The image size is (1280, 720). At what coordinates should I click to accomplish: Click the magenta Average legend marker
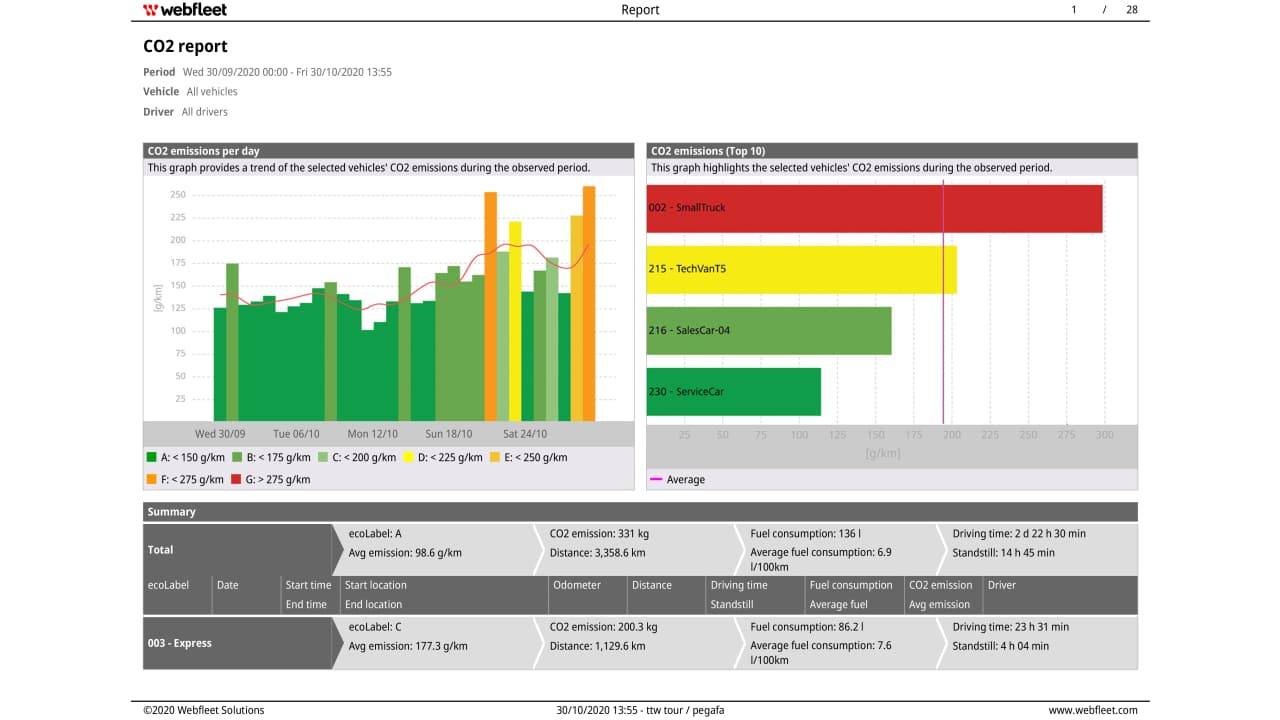point(656,480)
